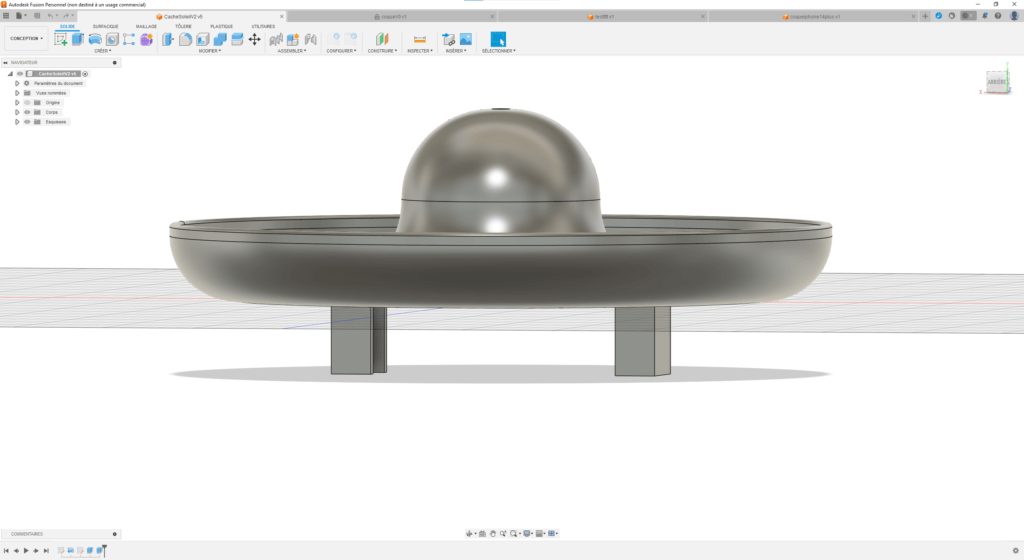Viewport: 1024px width, 560px height.
Task: Select the Offset Face tool
Action: (x=237, y=40)
